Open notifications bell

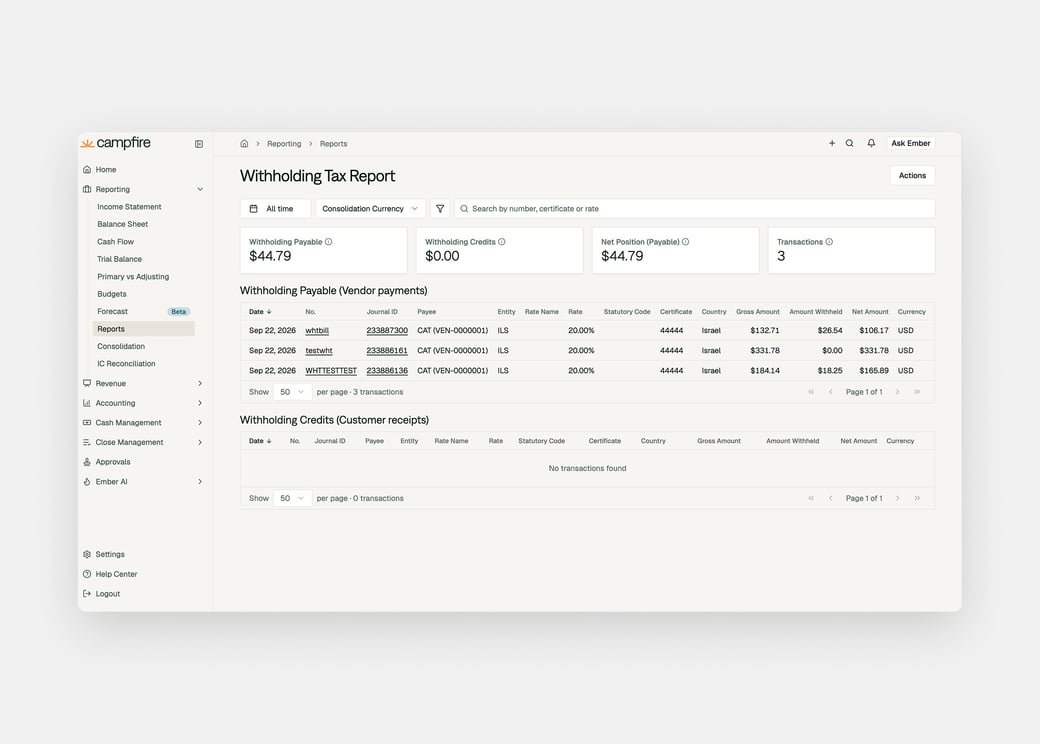click(x=872, y=143)
